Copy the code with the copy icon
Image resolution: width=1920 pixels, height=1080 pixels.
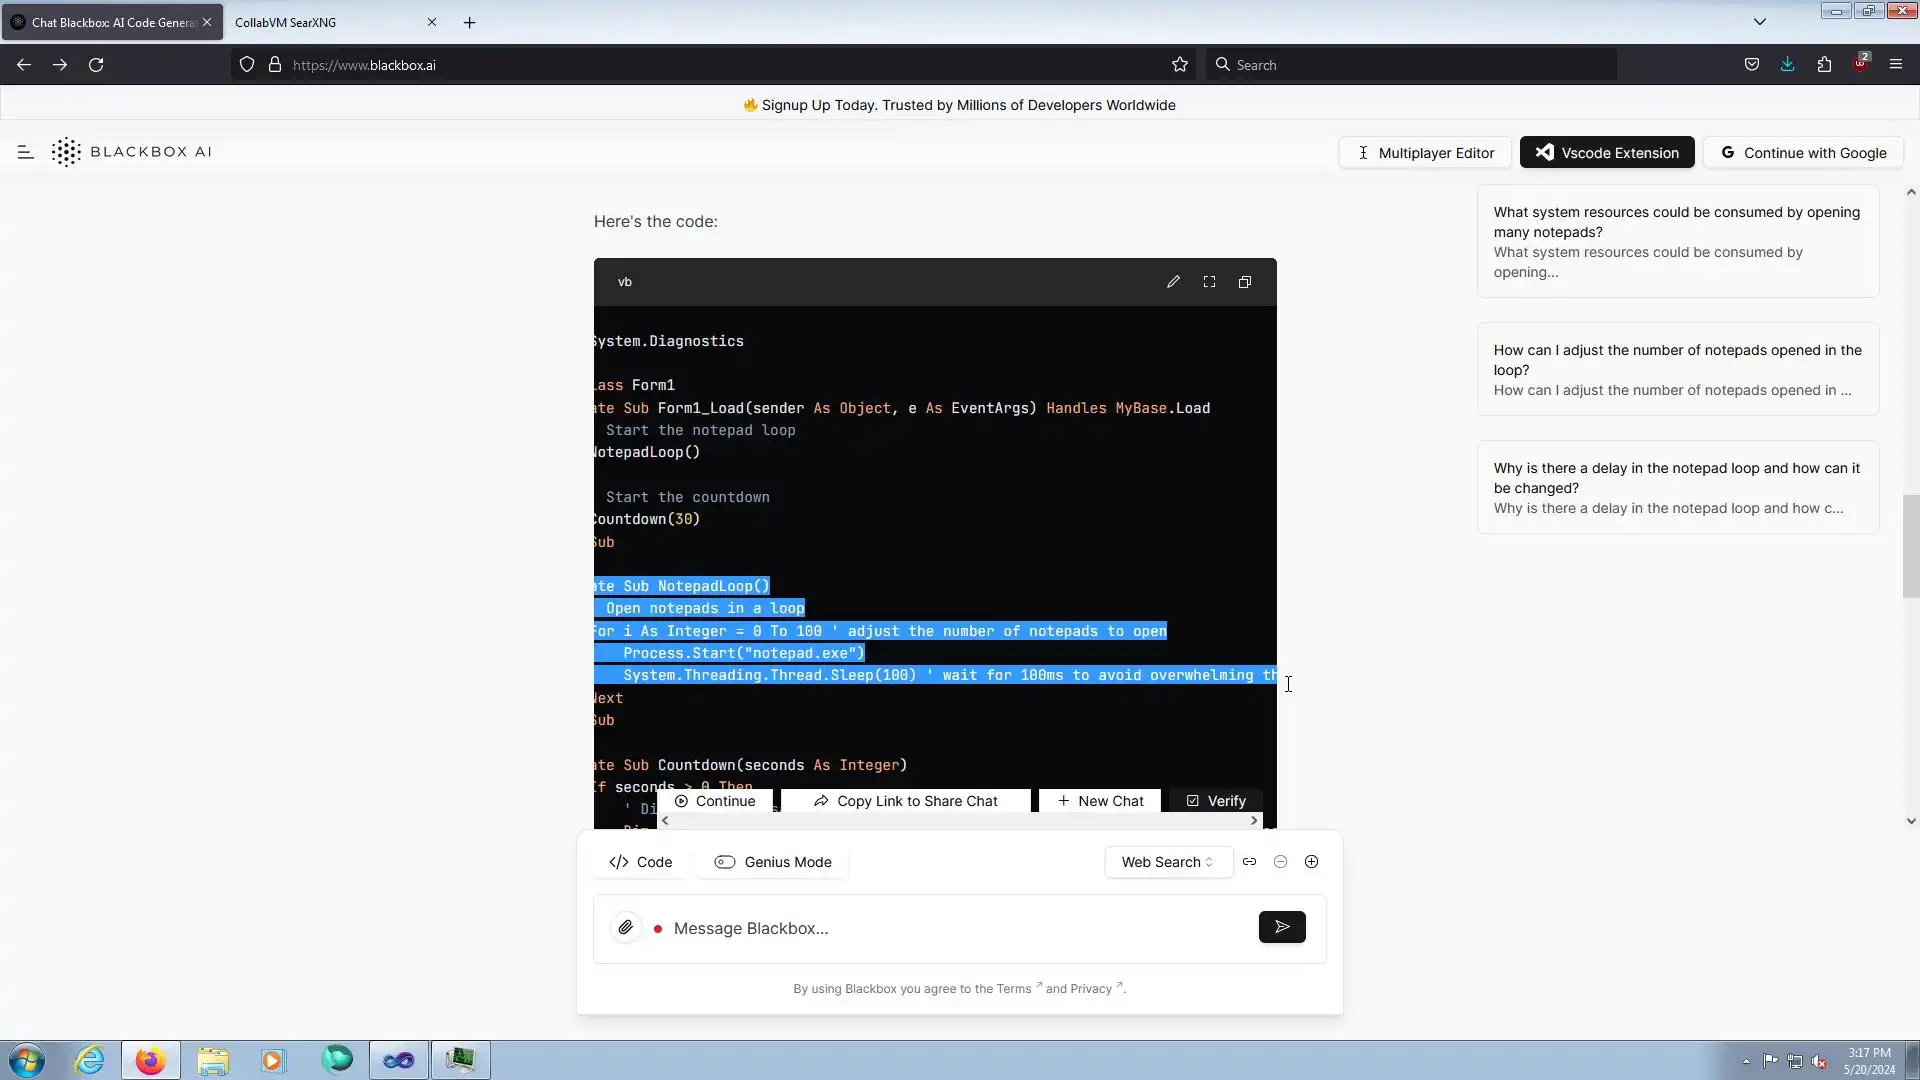pos(1245,282)
